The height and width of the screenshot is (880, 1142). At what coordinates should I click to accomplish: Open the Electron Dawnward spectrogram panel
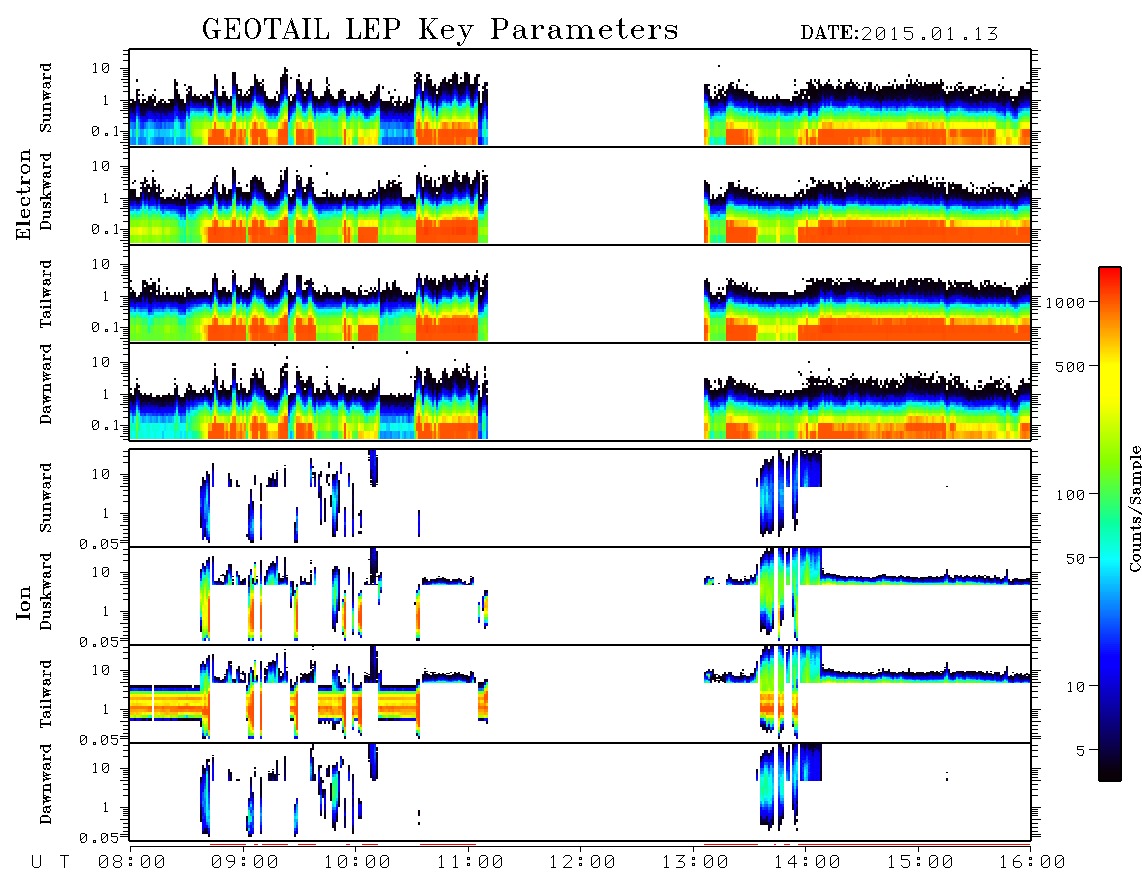(x=580, y=391)
